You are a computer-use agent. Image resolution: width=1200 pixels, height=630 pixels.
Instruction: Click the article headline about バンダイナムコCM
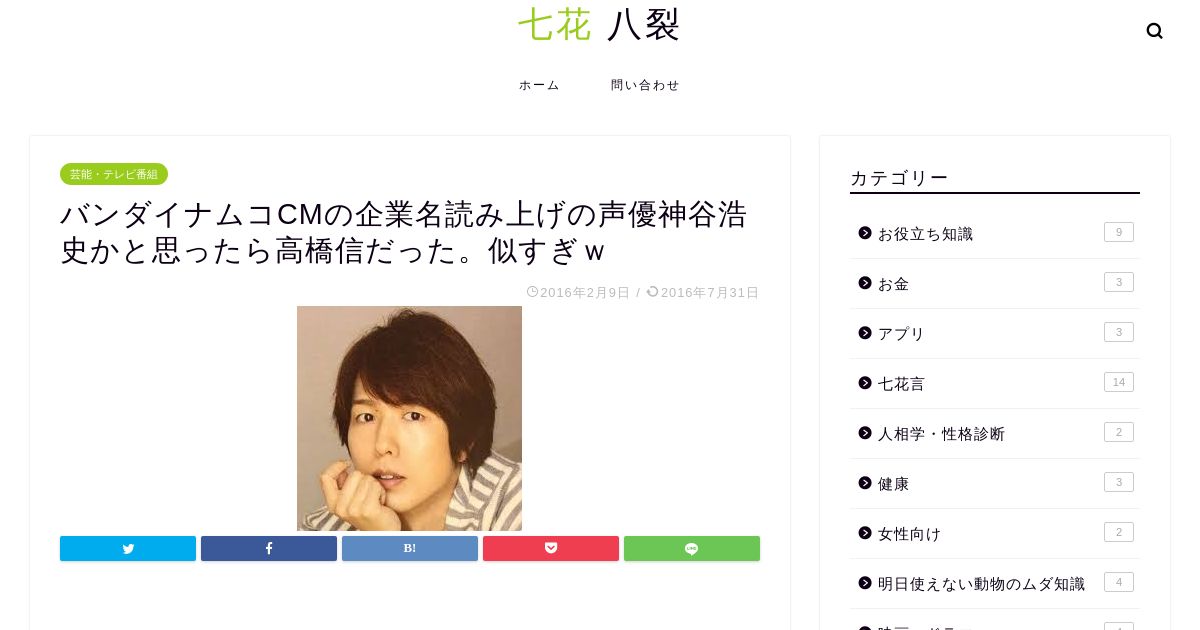pos(404,232)
